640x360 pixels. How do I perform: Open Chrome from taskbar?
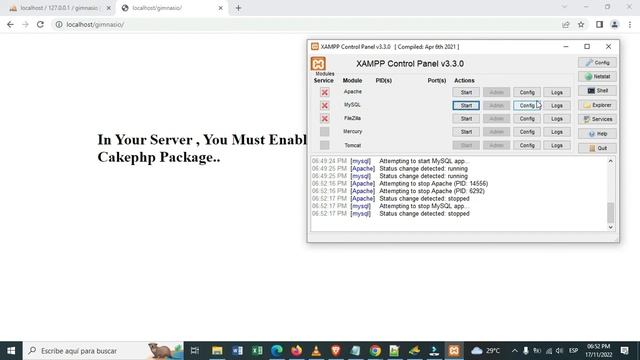tap(375, 351)
